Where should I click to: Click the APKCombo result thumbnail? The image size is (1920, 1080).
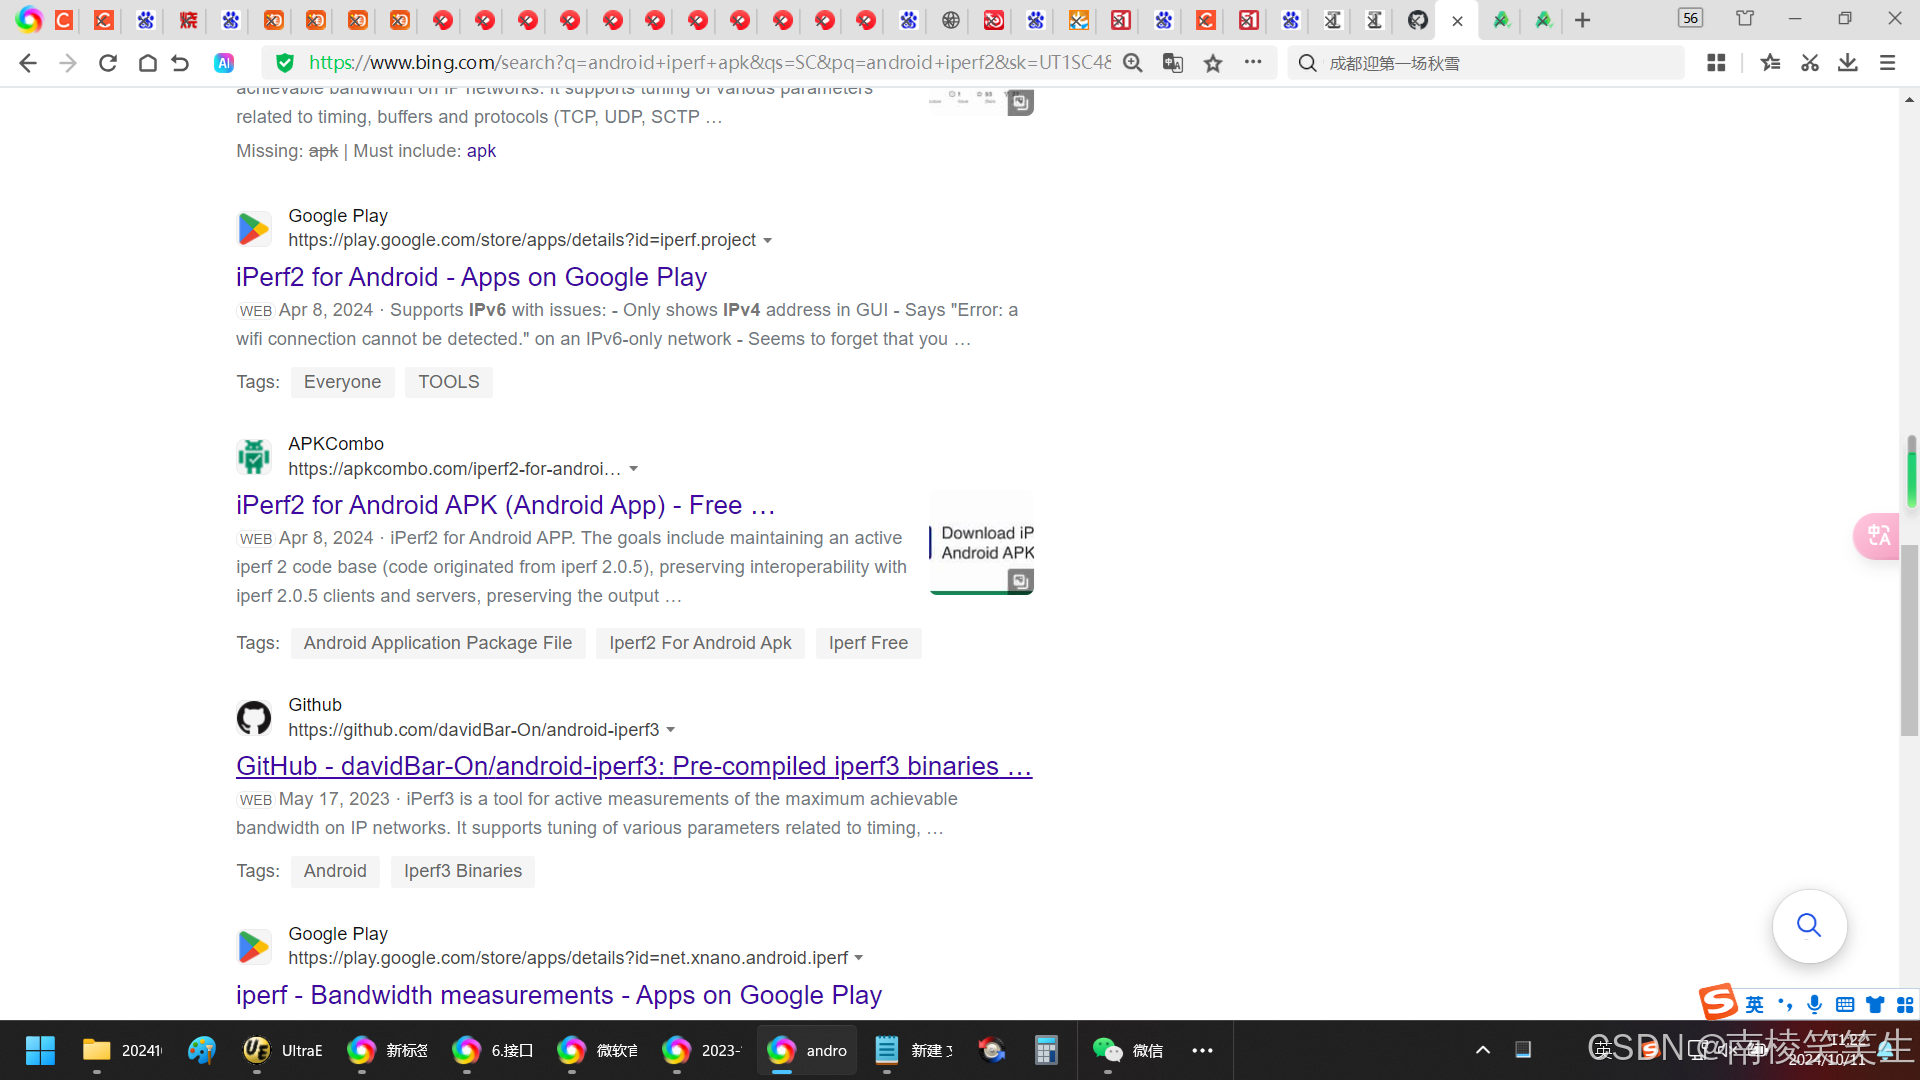point(981,543)
